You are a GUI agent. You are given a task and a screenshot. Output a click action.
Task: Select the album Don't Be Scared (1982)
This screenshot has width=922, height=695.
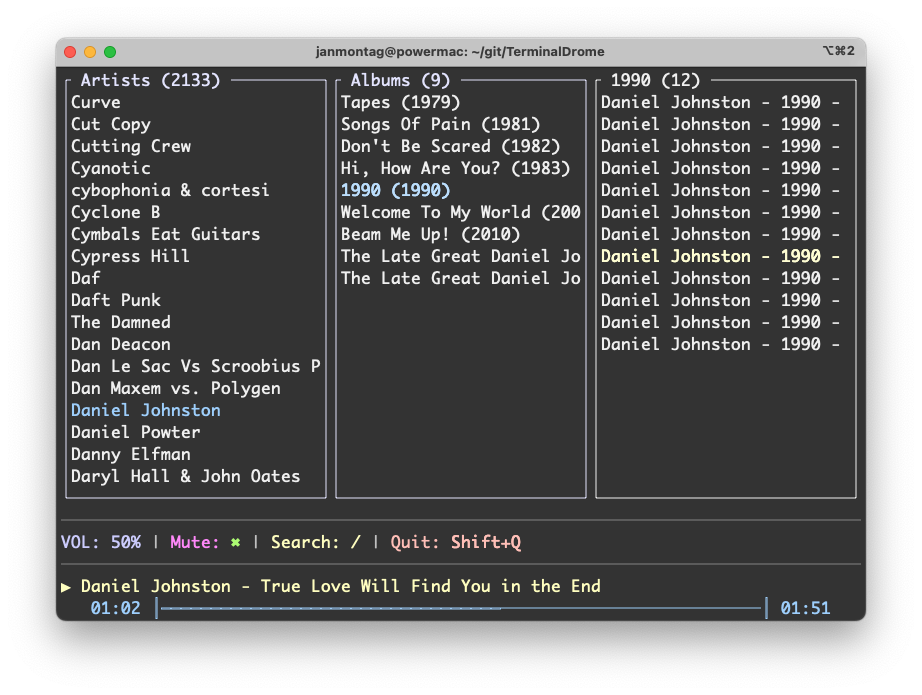click(450, 146)
